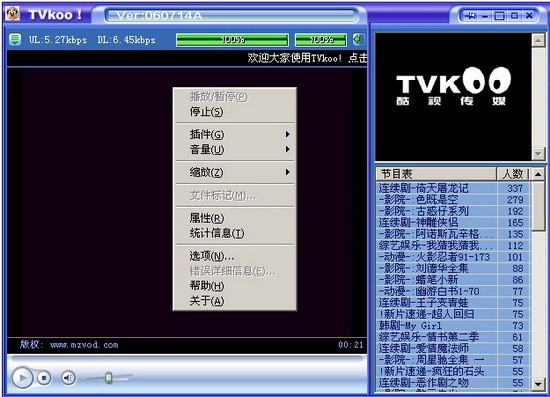This screenshot has width=550, height=397.
Task: Click the round Play button
Action: click(22, 378)
